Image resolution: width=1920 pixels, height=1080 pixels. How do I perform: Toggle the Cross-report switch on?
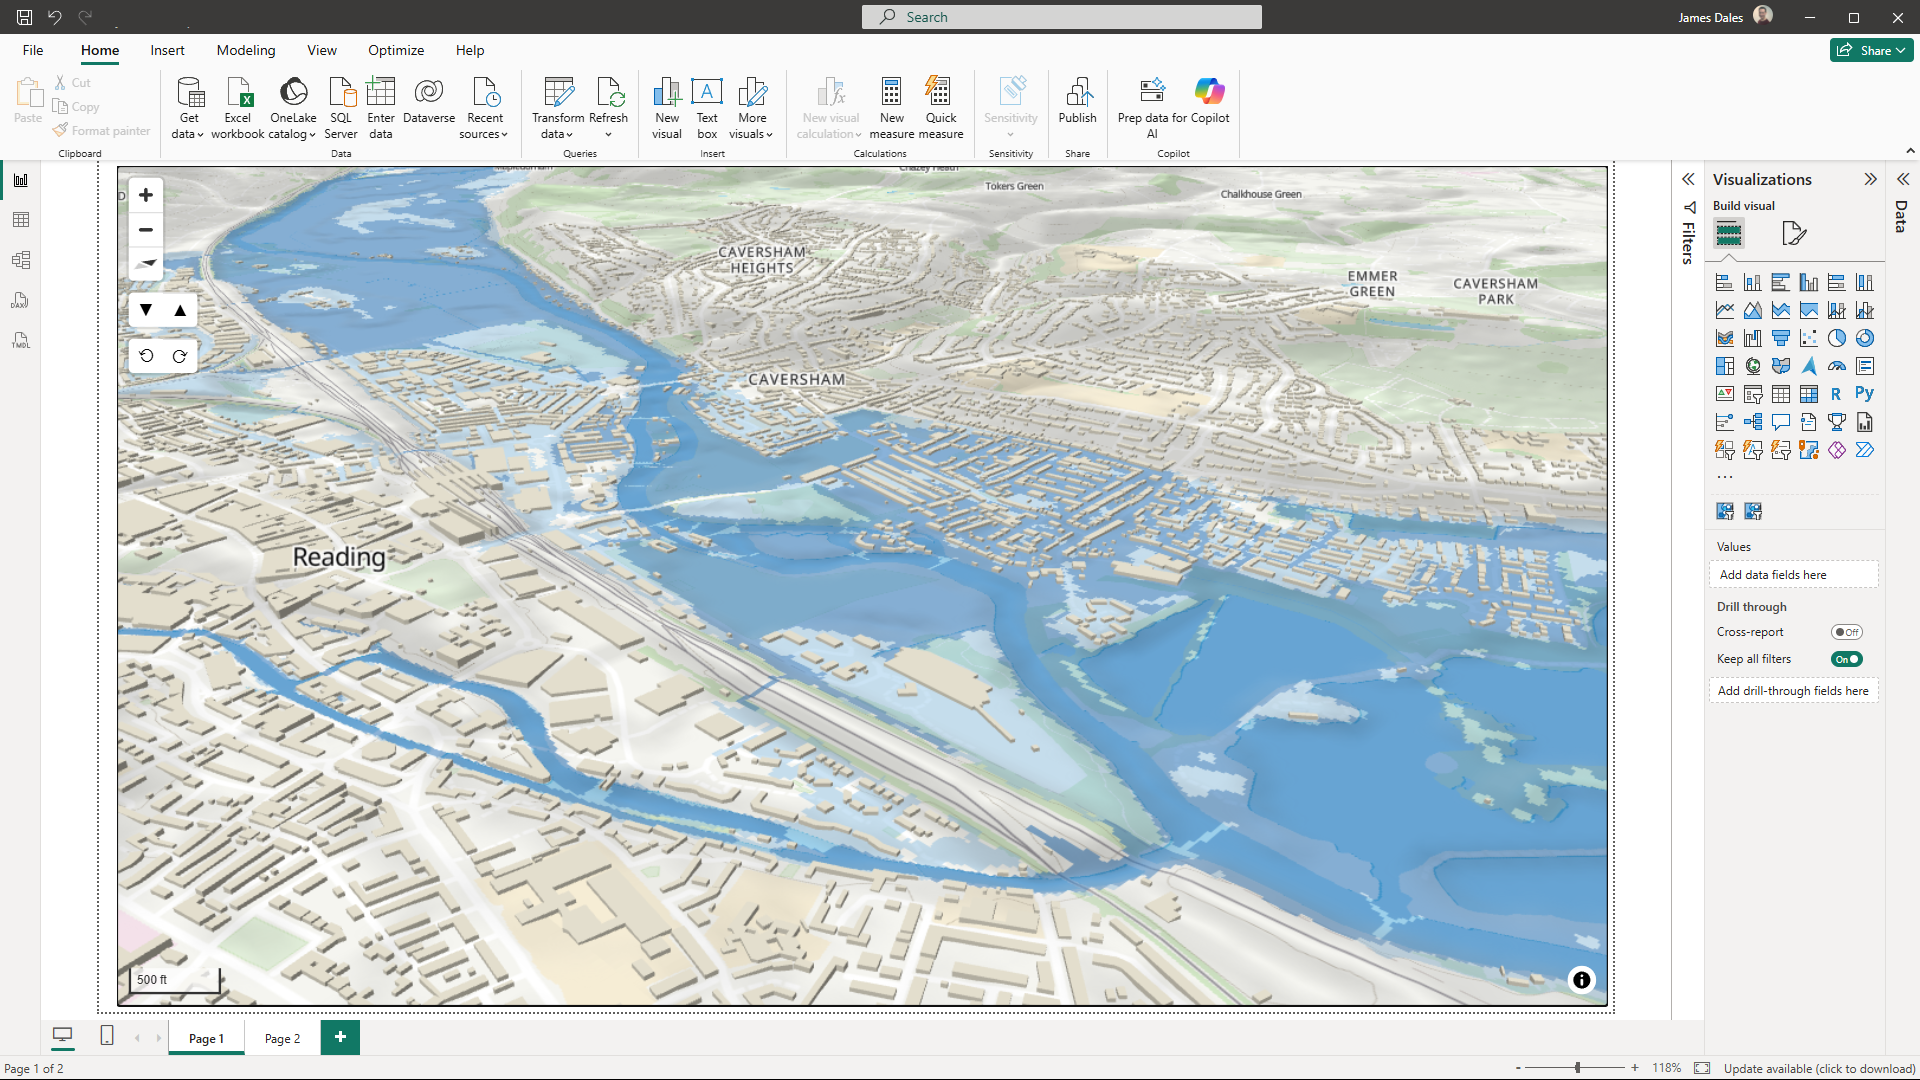[1846, 632]
